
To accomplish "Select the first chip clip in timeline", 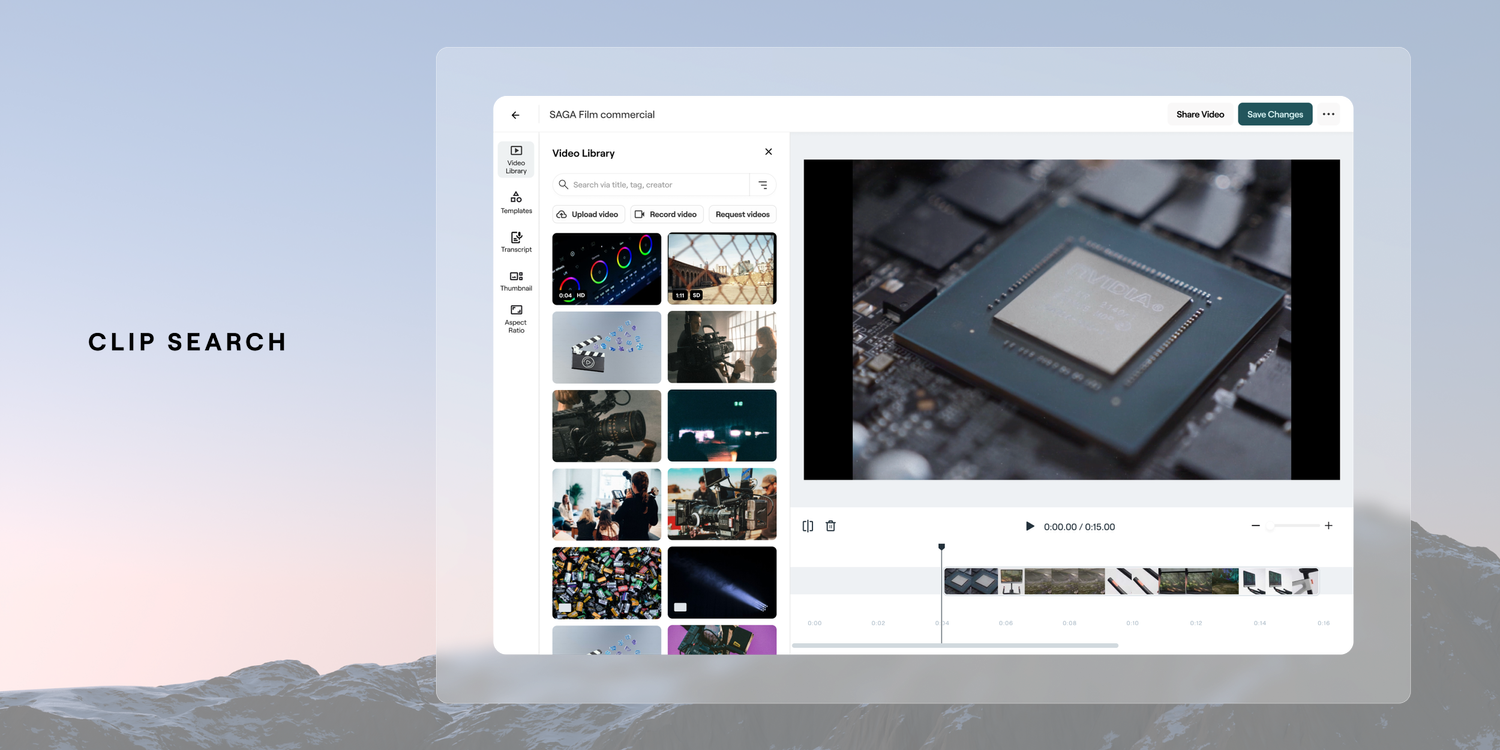I will click(x=971, y=581).
